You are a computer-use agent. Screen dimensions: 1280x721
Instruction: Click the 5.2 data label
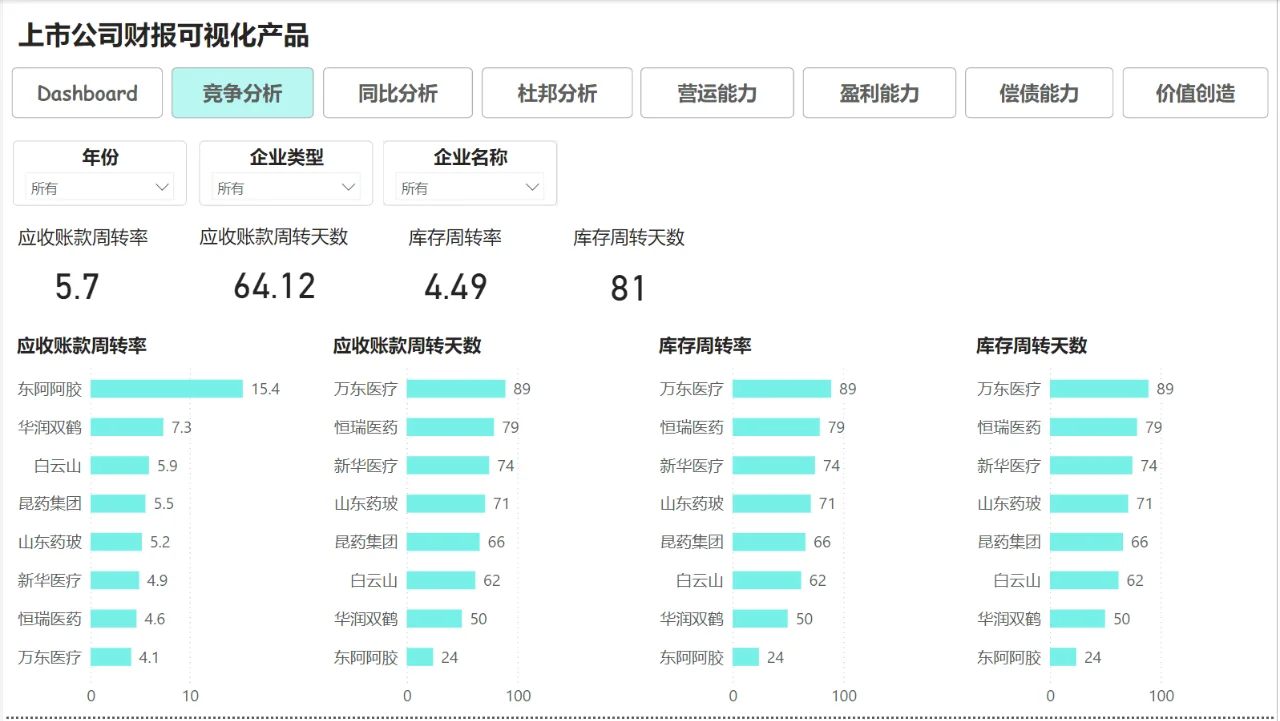tap(160, 542)
